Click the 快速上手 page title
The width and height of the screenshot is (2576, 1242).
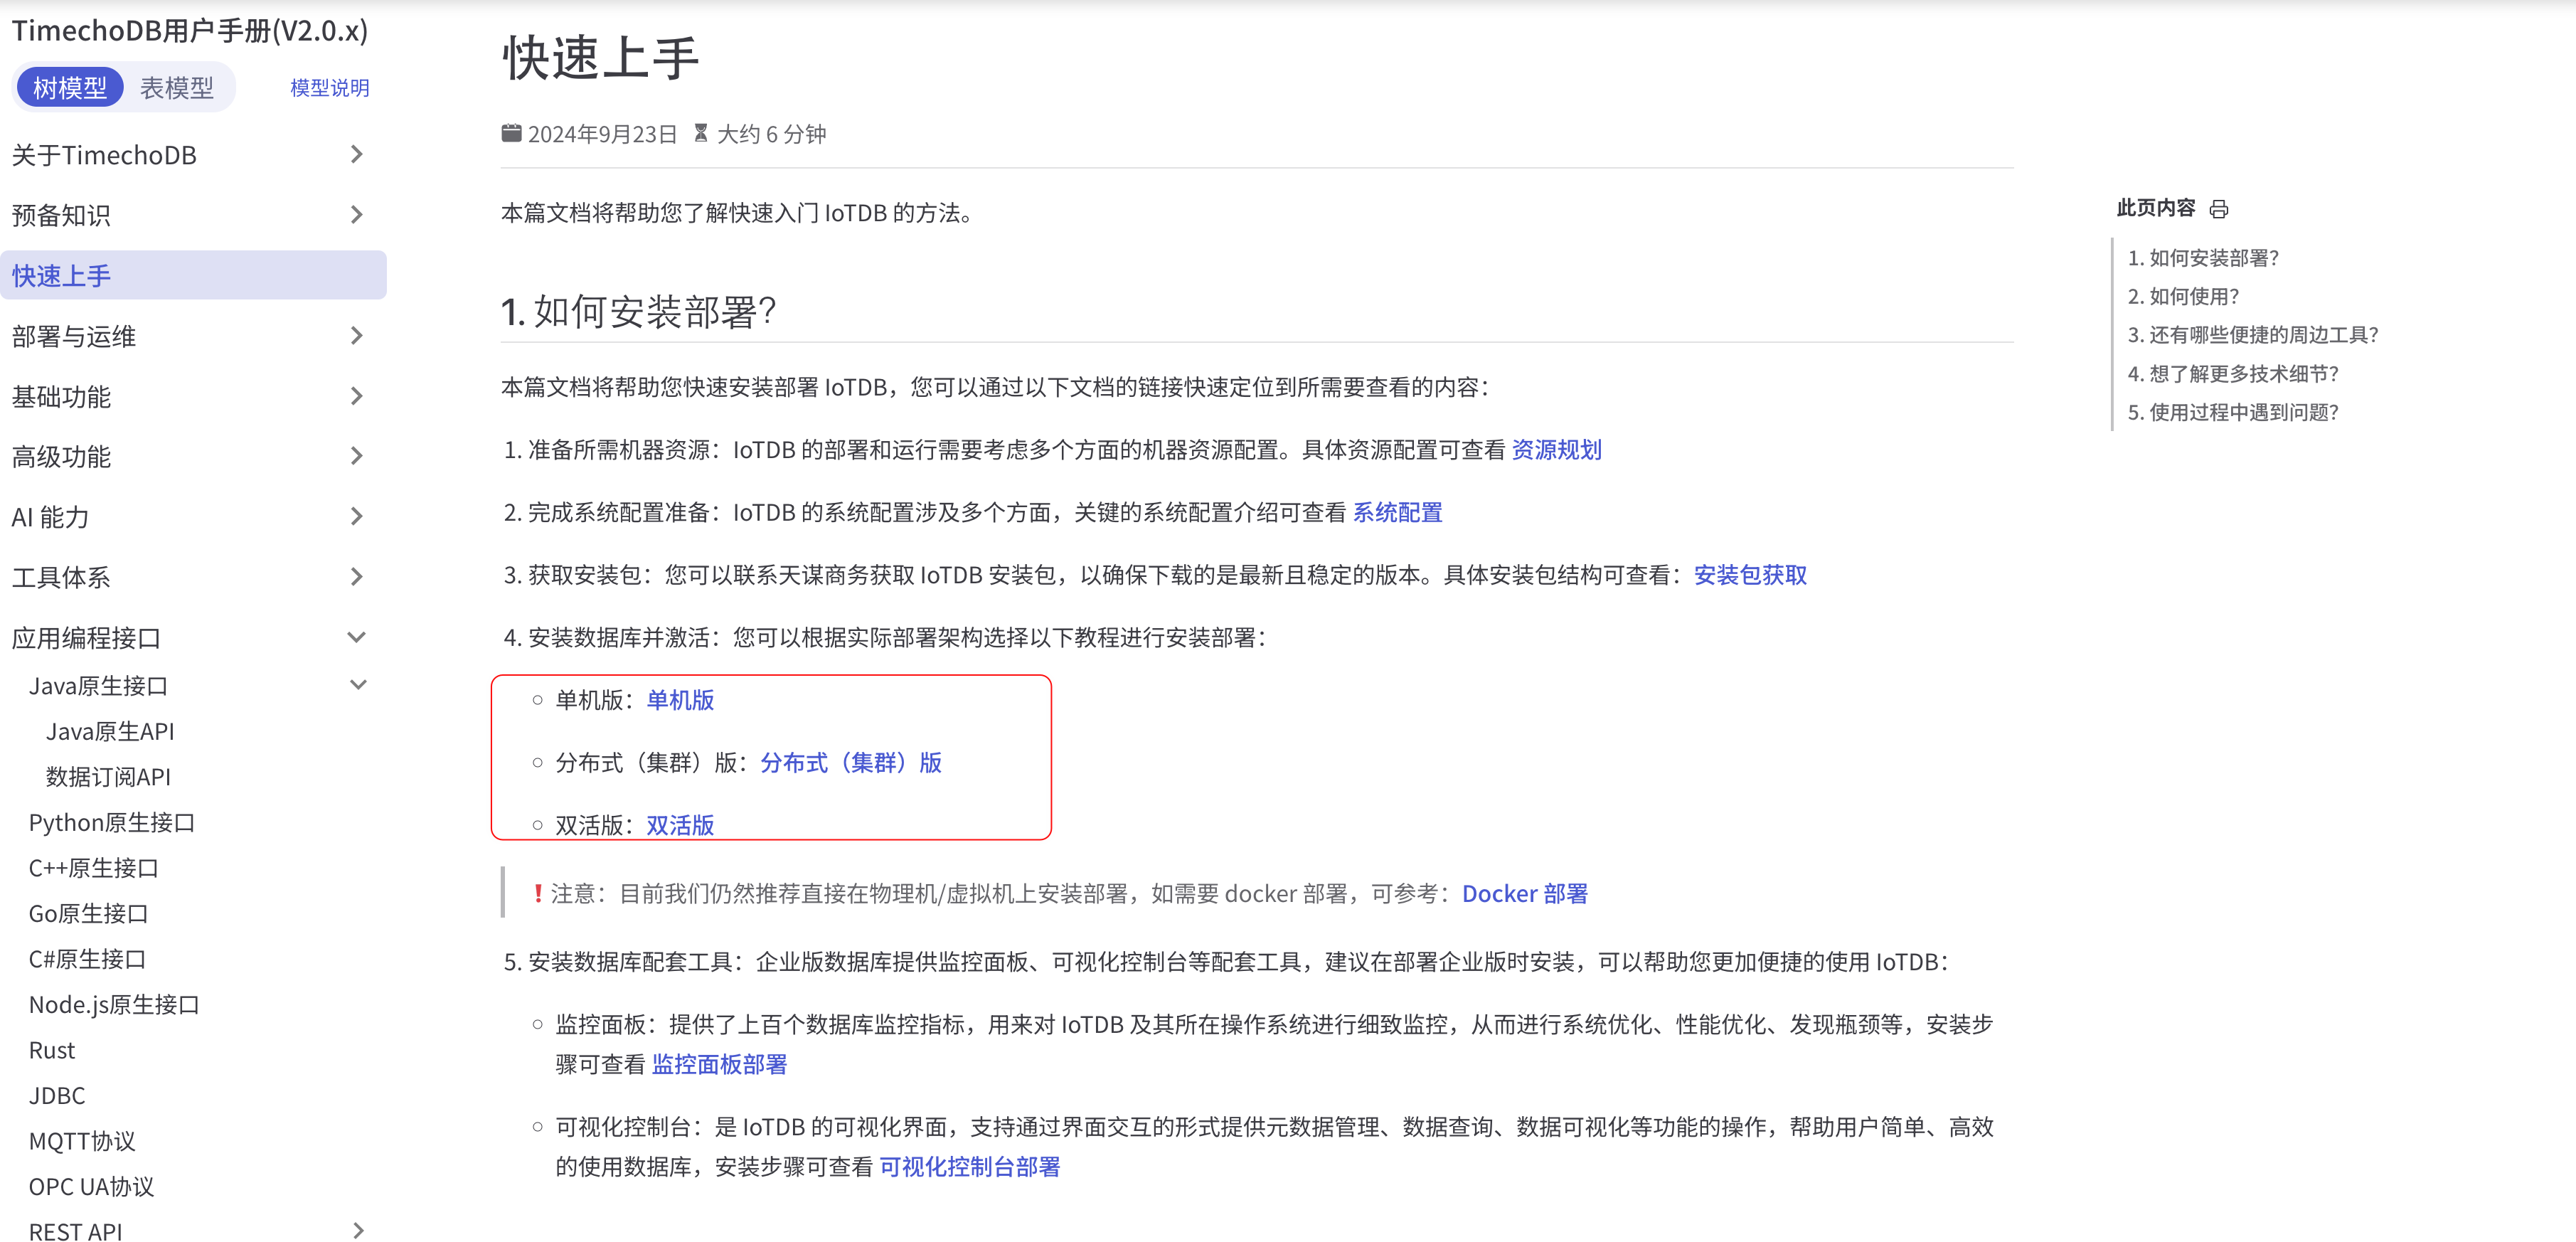[600, 57]
